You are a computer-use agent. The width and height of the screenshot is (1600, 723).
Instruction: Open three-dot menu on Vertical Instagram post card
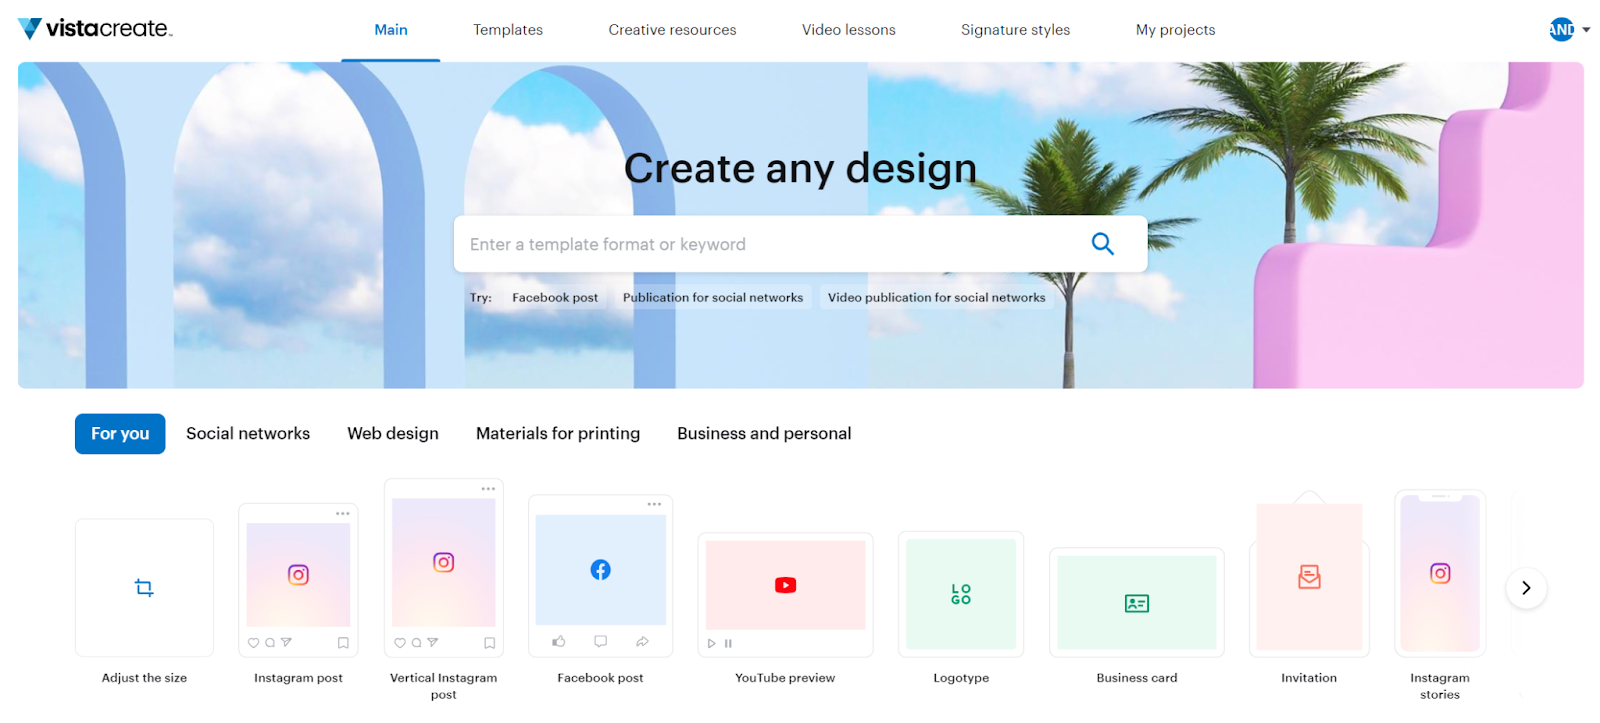(488, 489)
